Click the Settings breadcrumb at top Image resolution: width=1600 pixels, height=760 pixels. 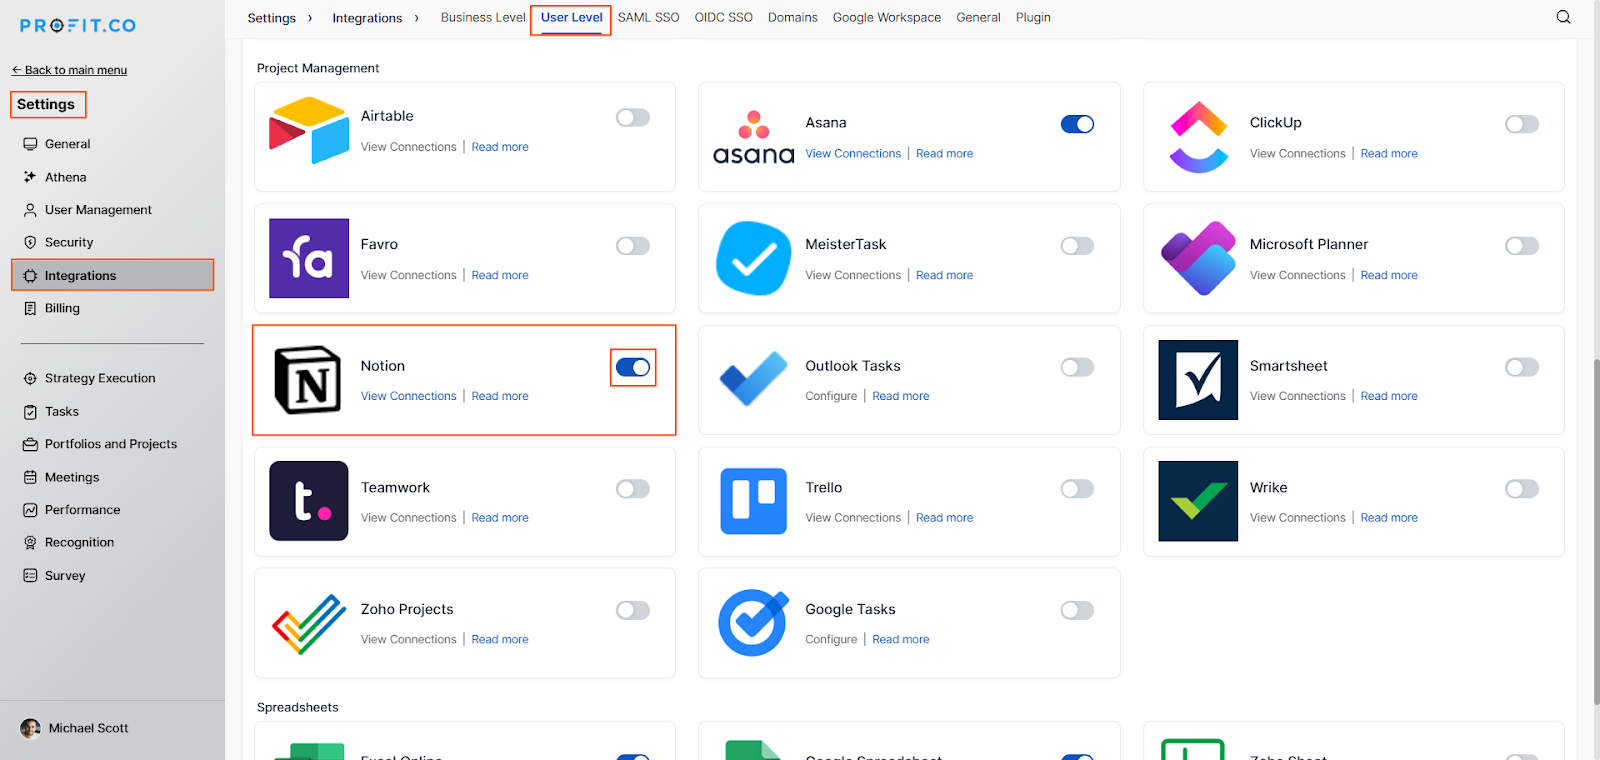(272, 18)
